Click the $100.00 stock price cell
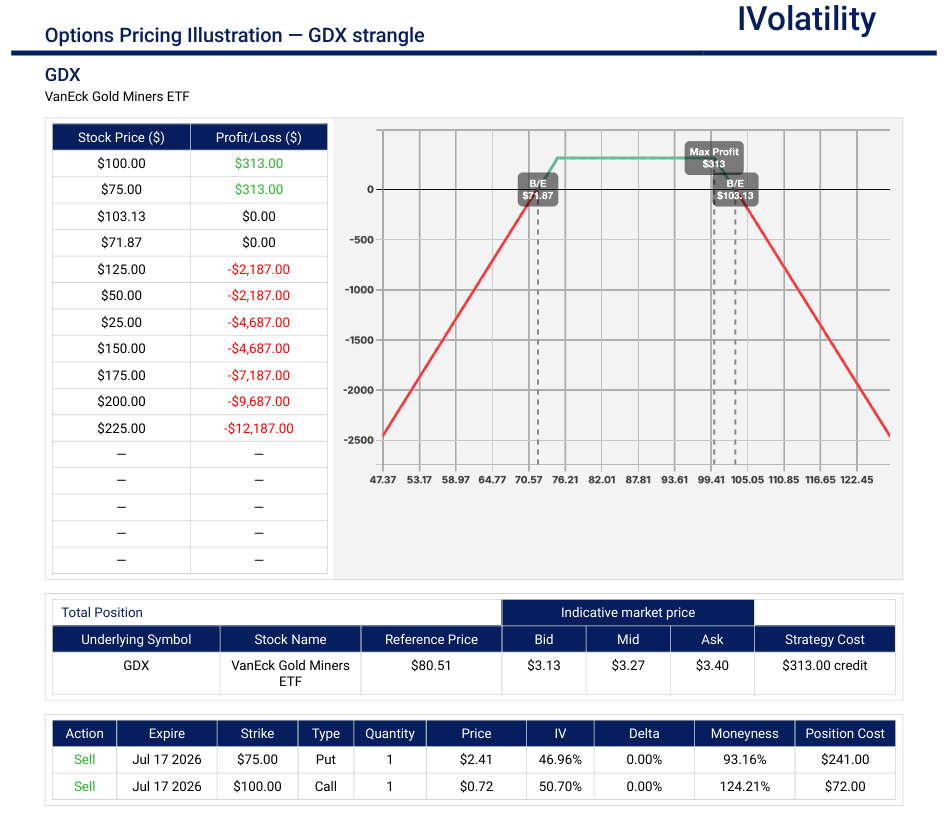The image size is (948, 813). tap(121, 163)
